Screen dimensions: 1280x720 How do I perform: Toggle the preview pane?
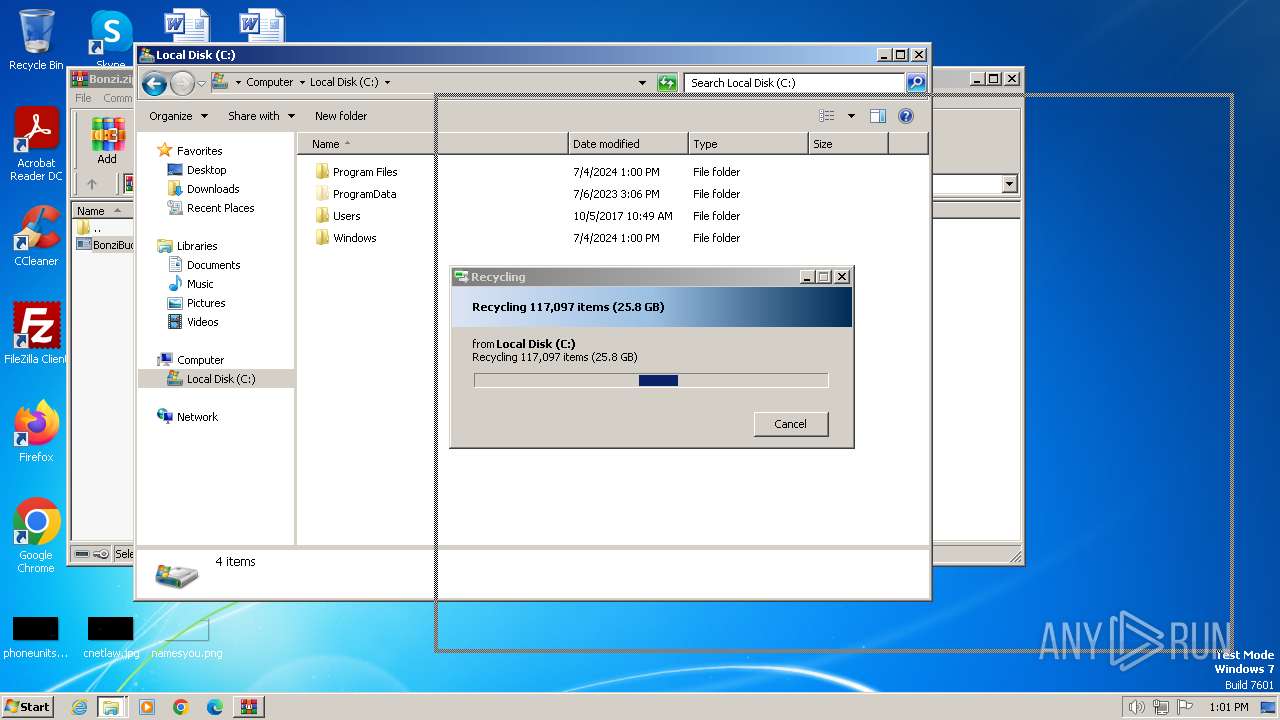878,116
